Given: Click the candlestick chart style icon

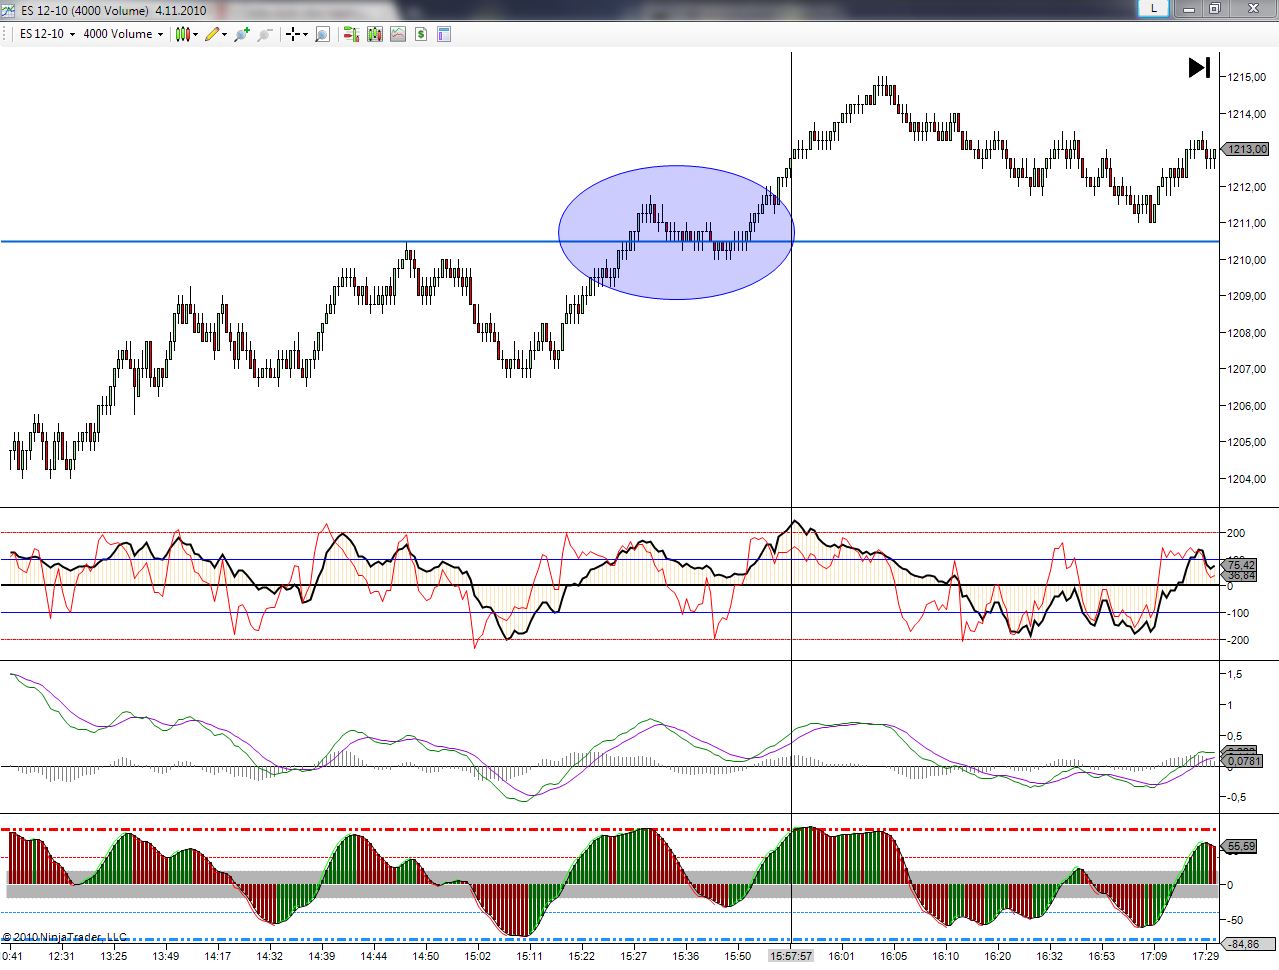Looking at the screenshot, I should [x=183, y=34].
